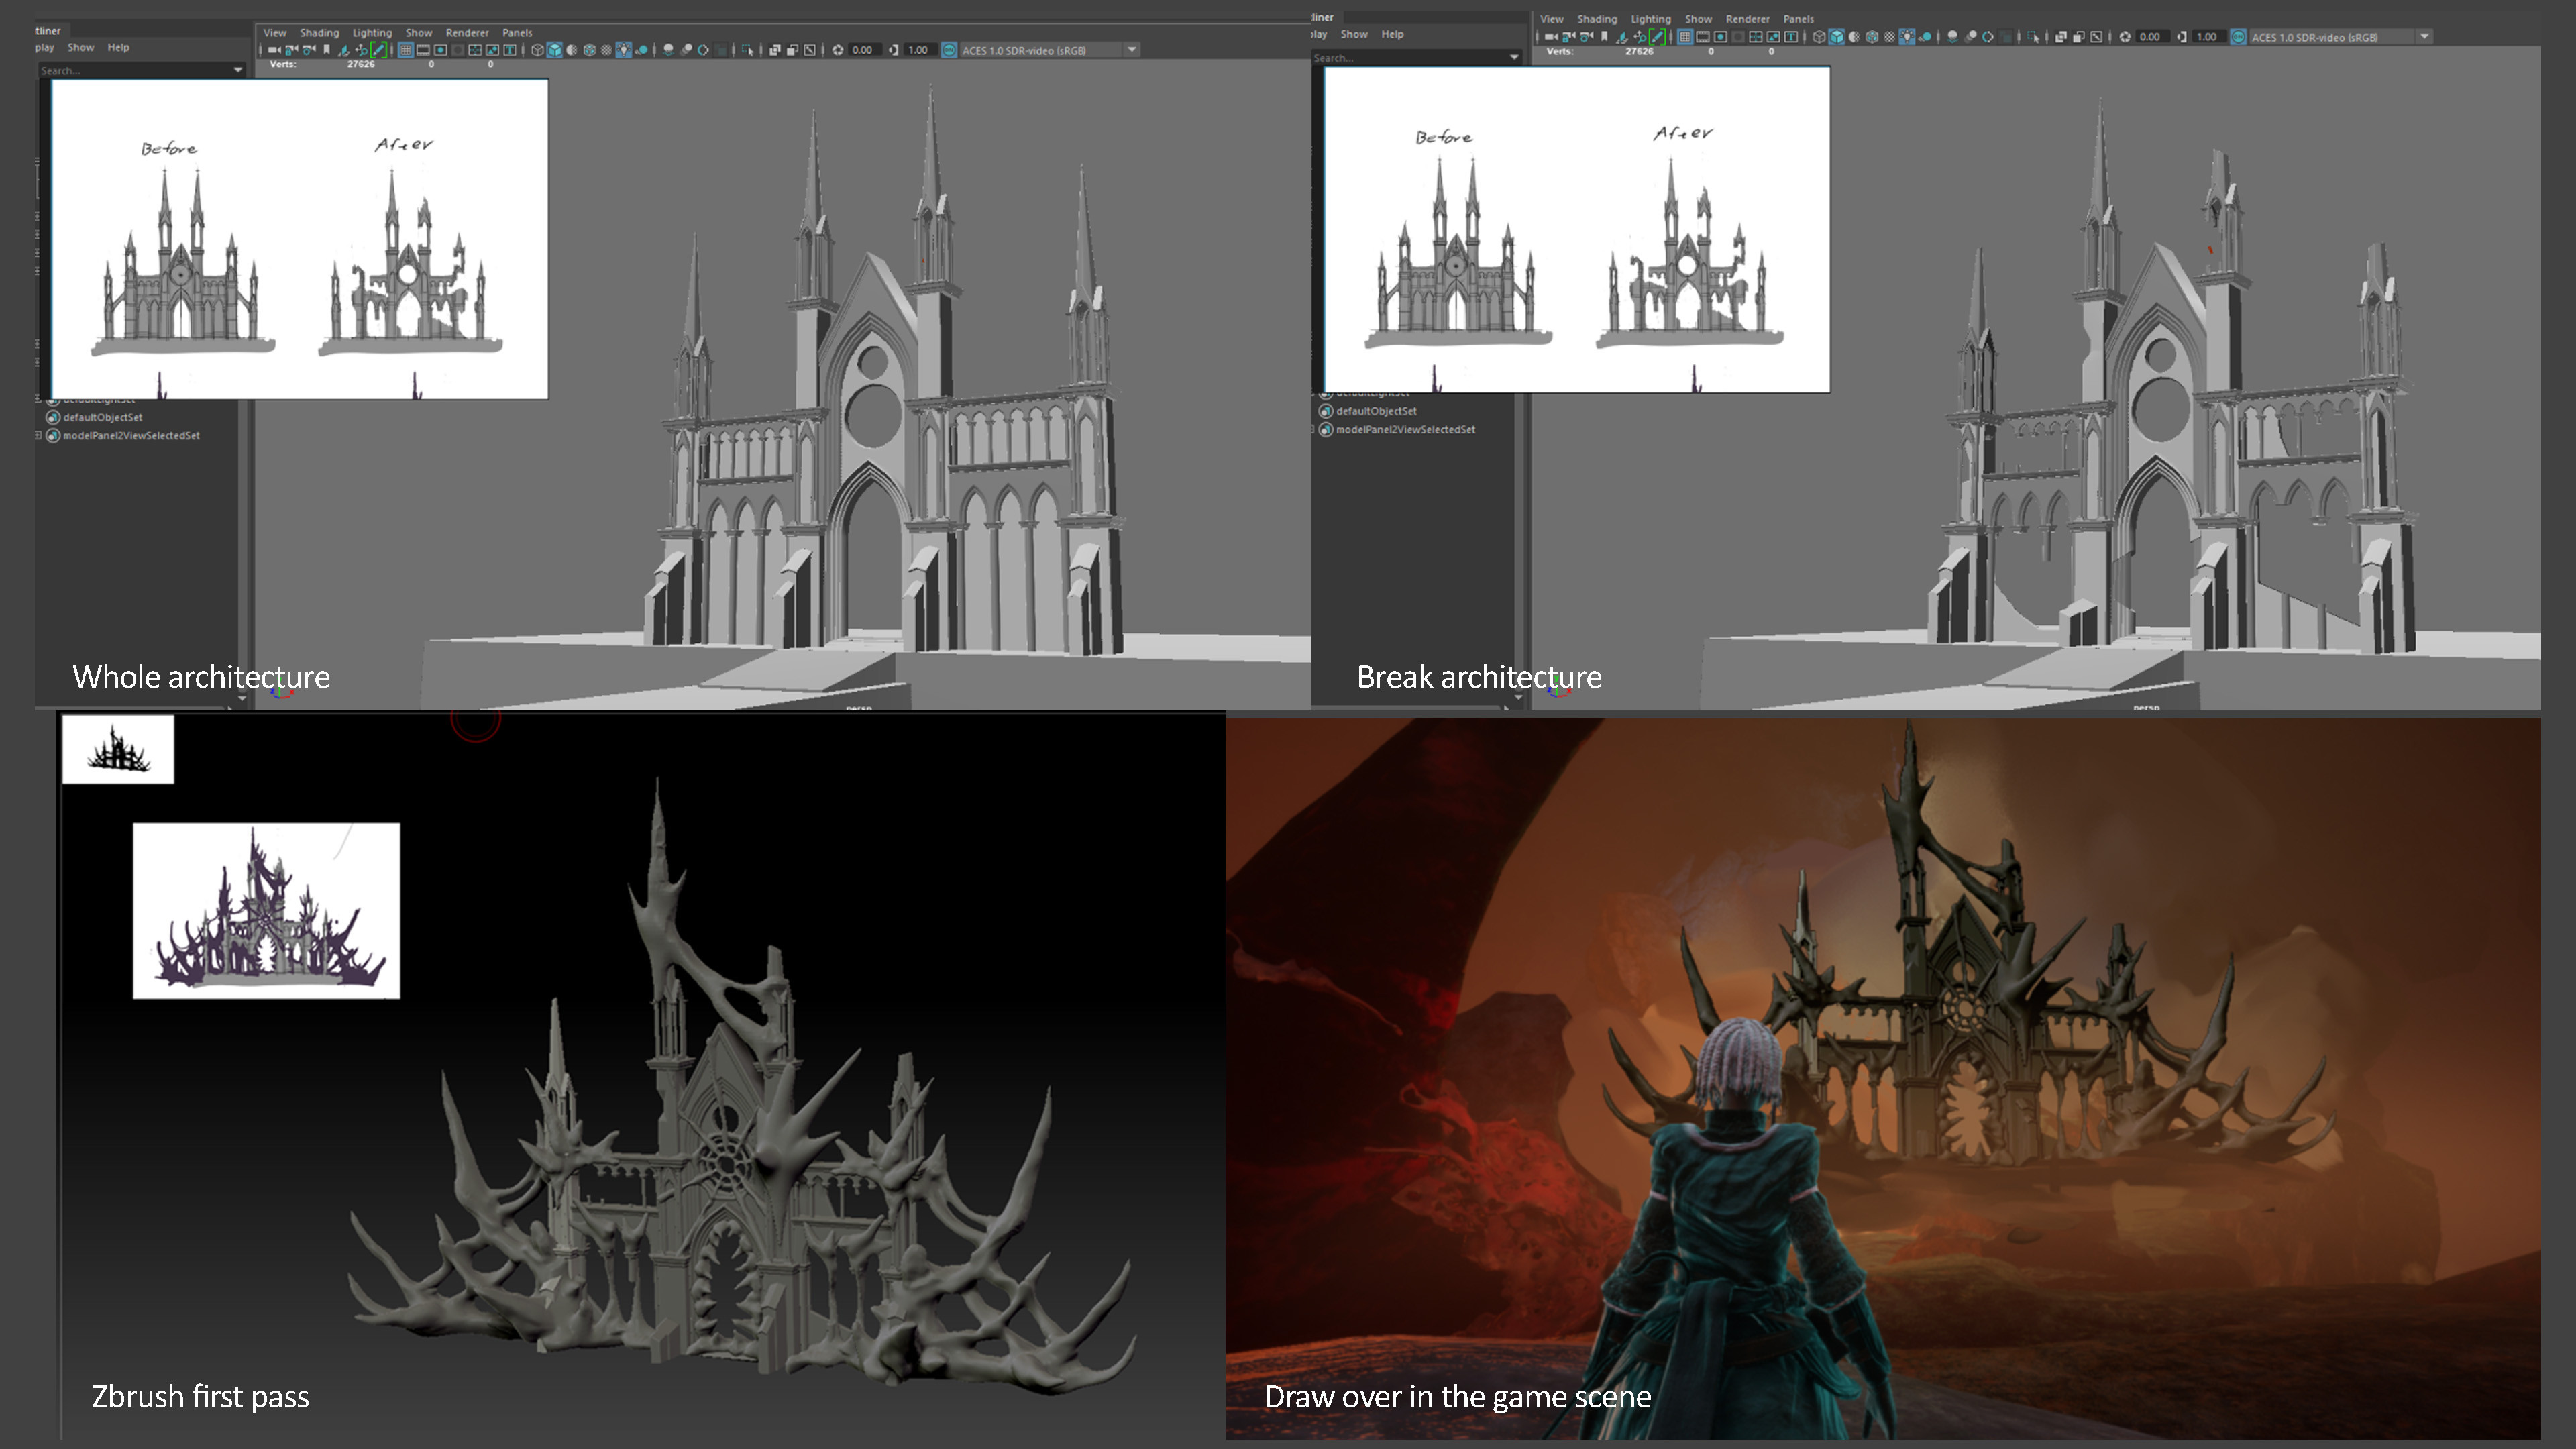Image resolution: width=2576 pixels, height=1449 pixels.
Task: Click Textured display icon in left Maya panel
Action: tap(606, 50)
